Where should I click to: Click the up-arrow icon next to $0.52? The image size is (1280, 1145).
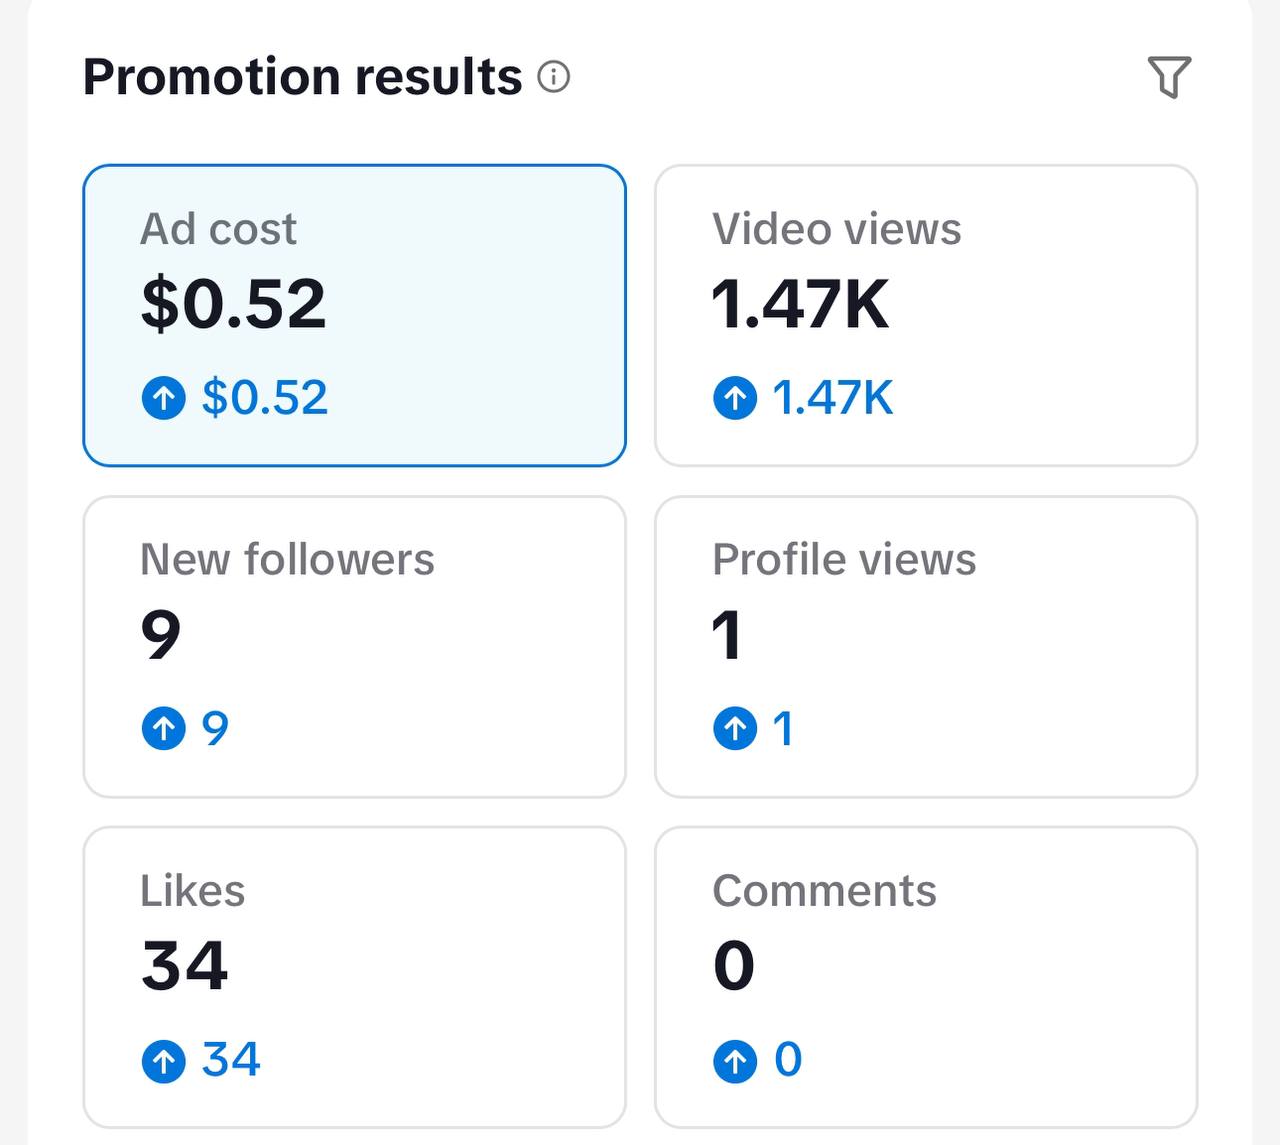(164, 398)
